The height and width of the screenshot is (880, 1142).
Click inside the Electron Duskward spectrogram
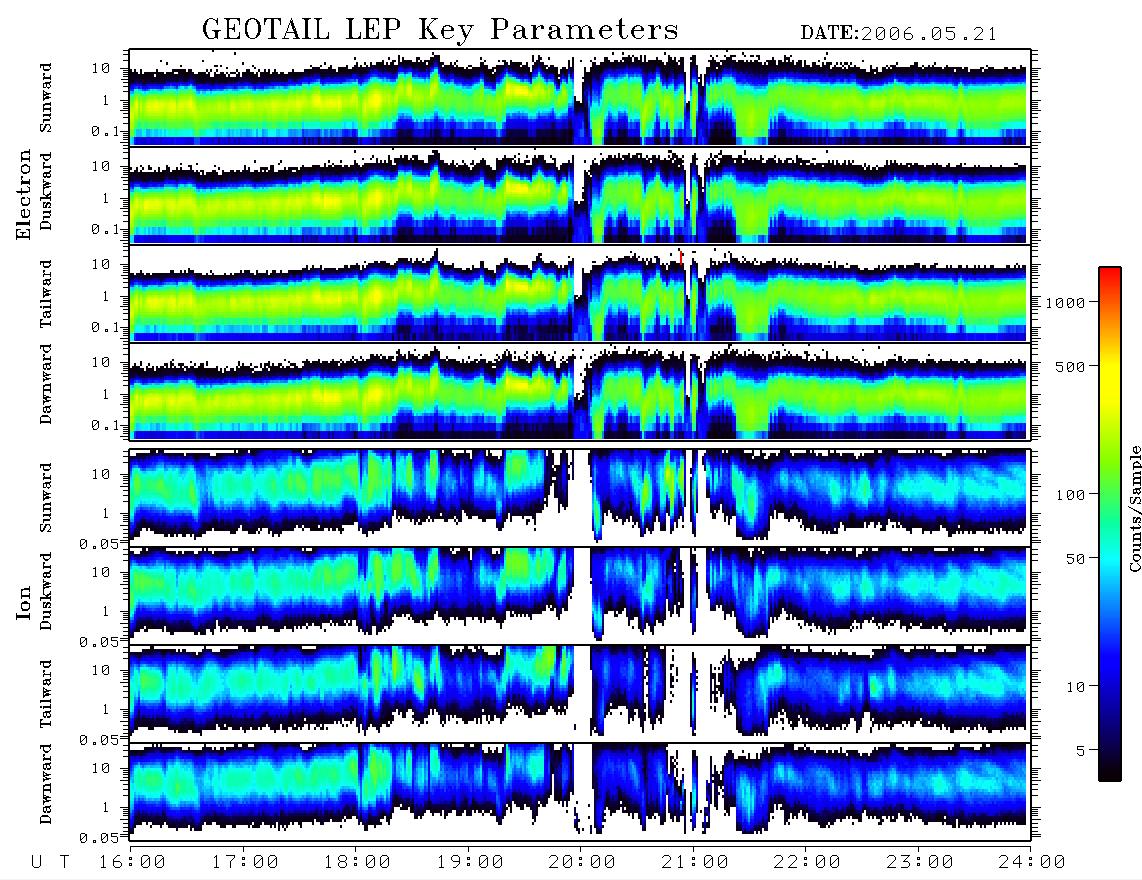click(x=580, y=195)
